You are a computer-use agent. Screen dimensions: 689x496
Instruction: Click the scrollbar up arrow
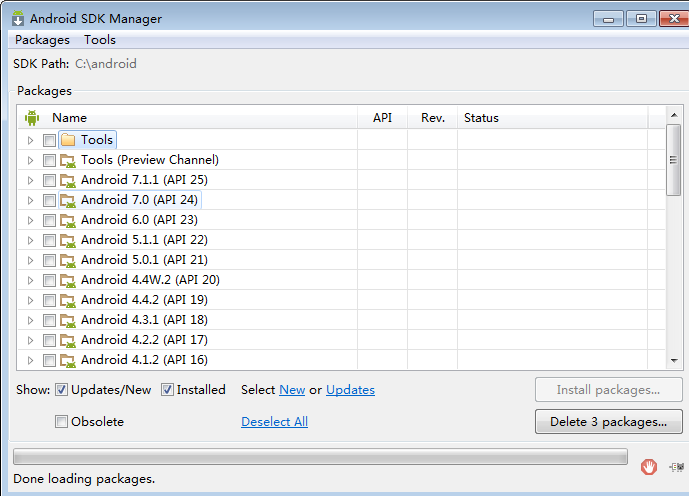tap(674, 115)
